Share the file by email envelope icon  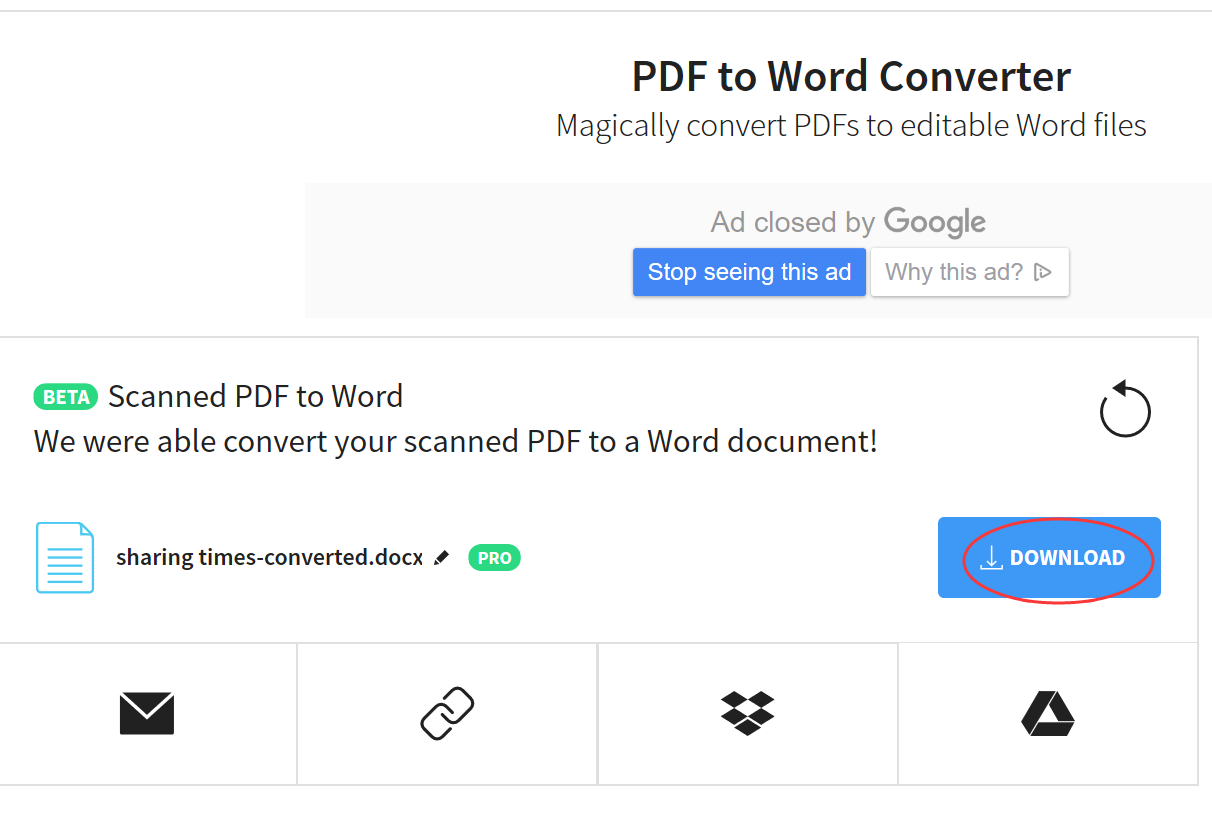(147, 714)
